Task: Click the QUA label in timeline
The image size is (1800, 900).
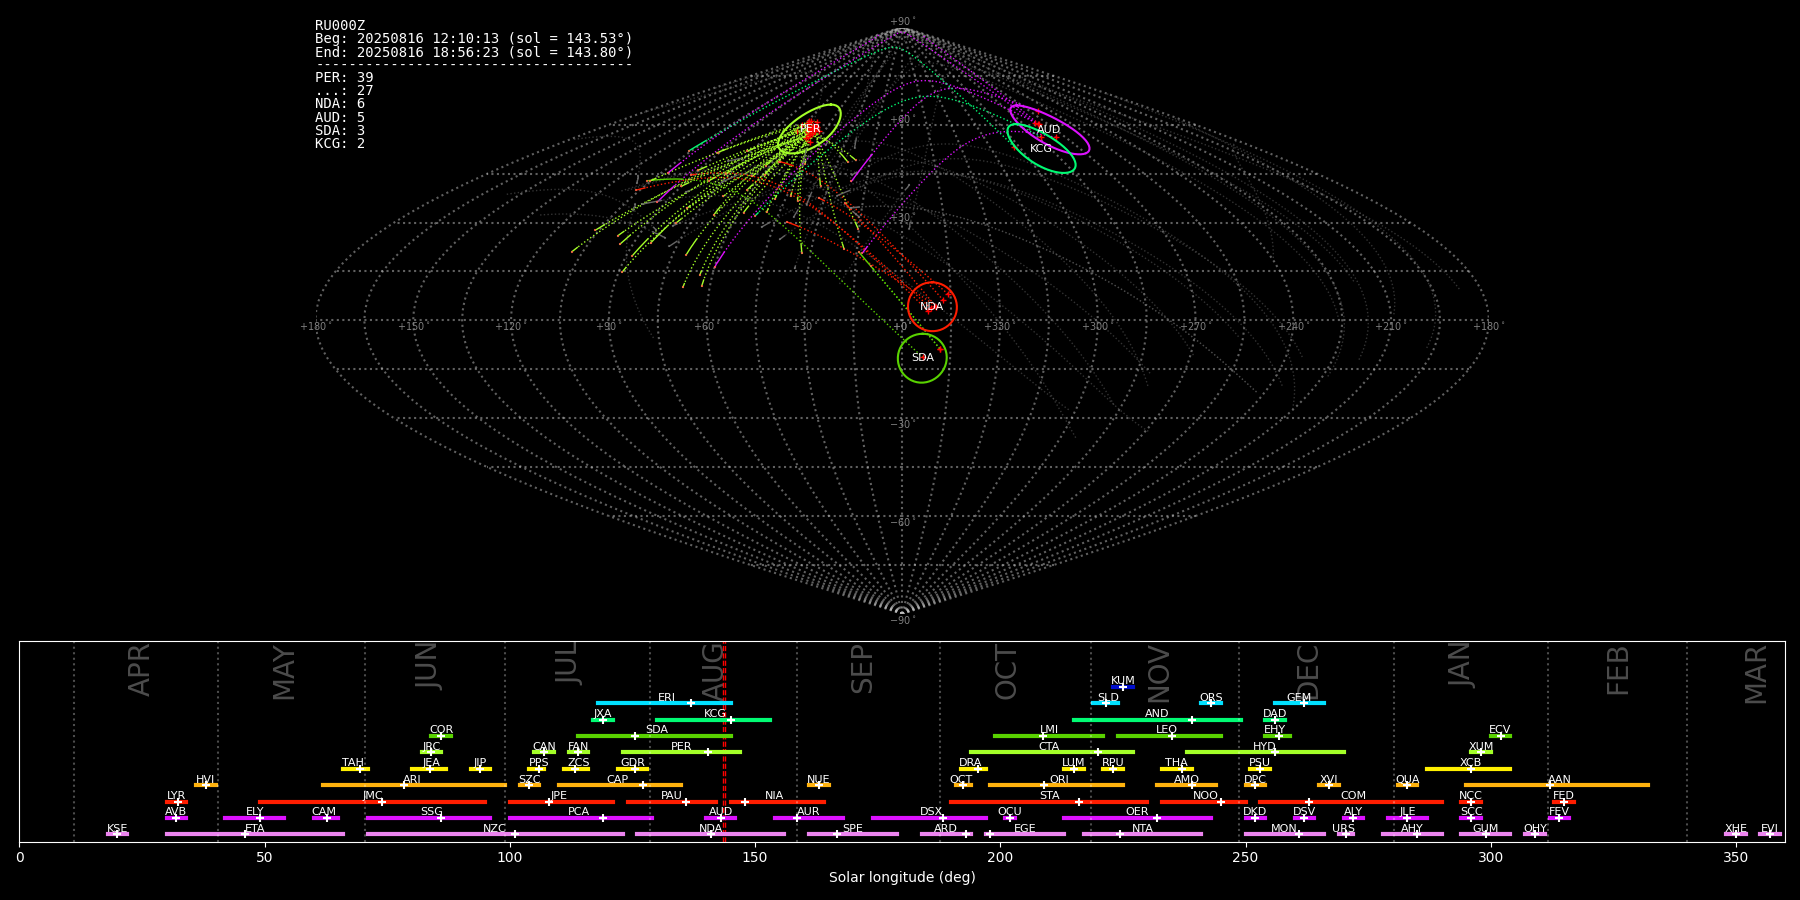Action: [1407, 780]
